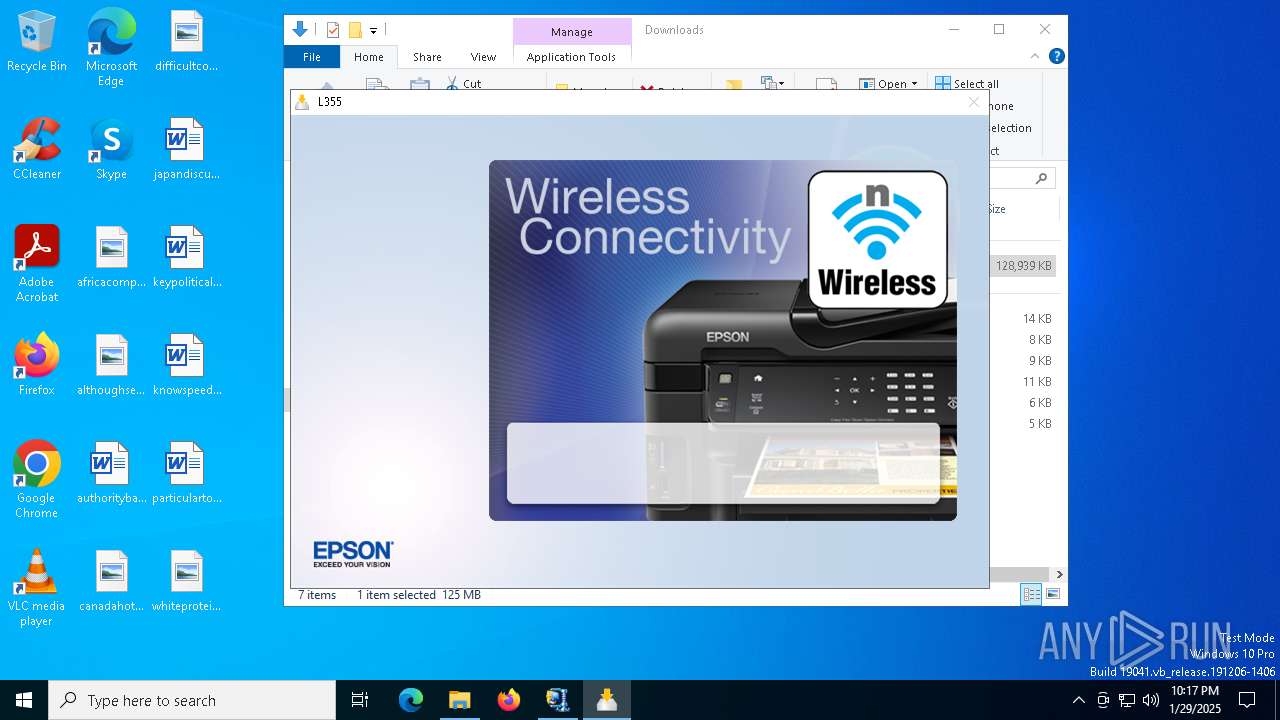Select the keypolitical... Word document
This screenshot has width=1280, height=720.
click(x=186, y=258)
